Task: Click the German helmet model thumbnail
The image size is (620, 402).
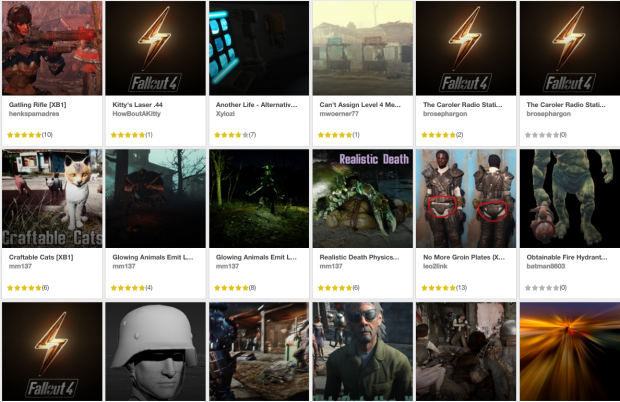Action: coord(155,352)
